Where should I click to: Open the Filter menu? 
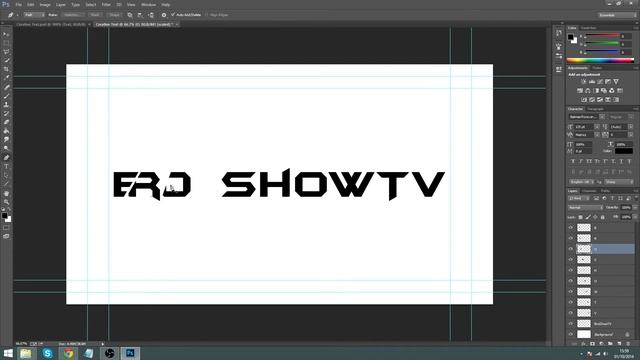pos(106,5)
